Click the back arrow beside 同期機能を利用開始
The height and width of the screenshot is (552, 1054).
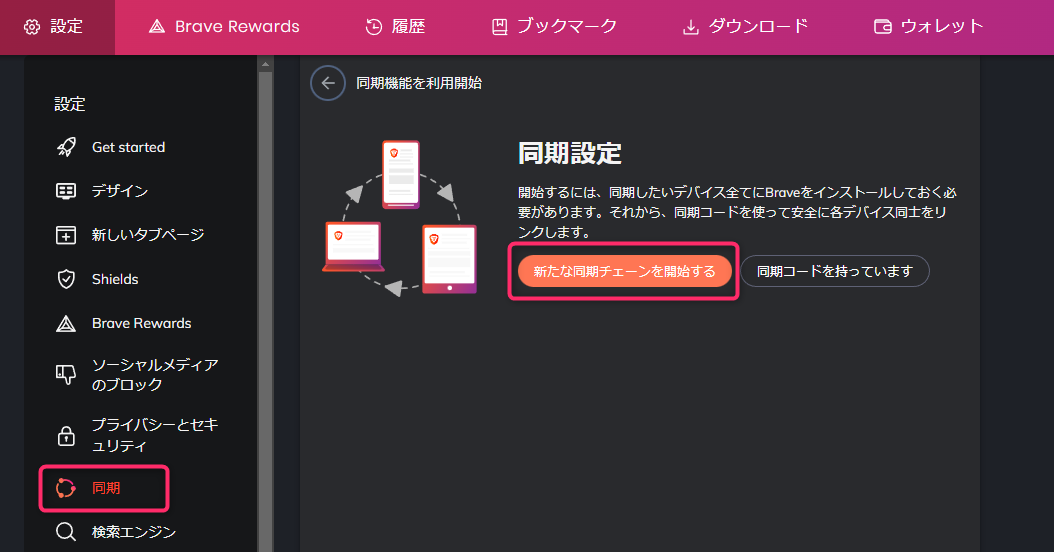point(328,83)
